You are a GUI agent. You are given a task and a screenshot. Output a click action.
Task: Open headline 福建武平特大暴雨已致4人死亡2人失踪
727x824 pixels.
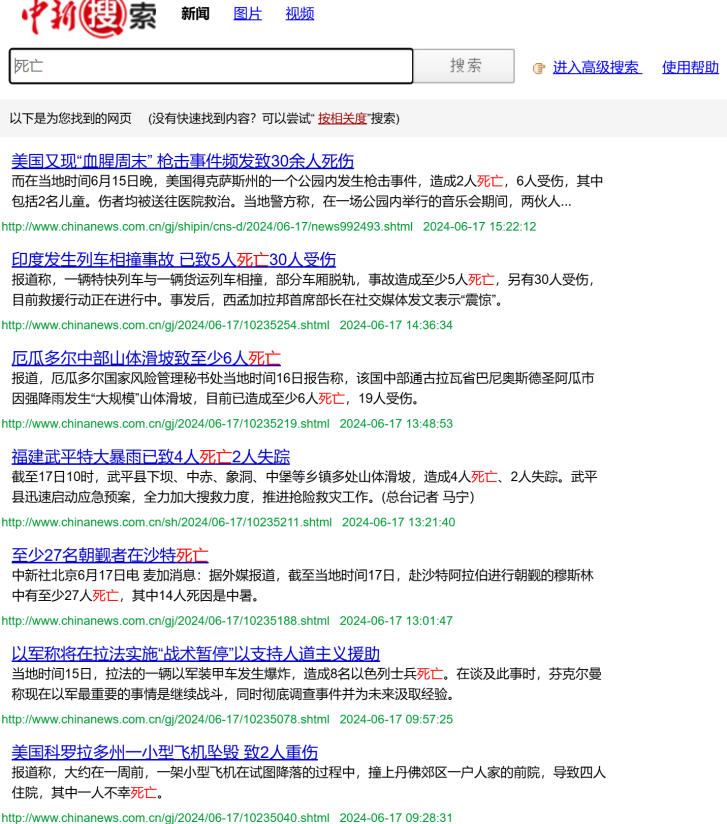[150, 456]
